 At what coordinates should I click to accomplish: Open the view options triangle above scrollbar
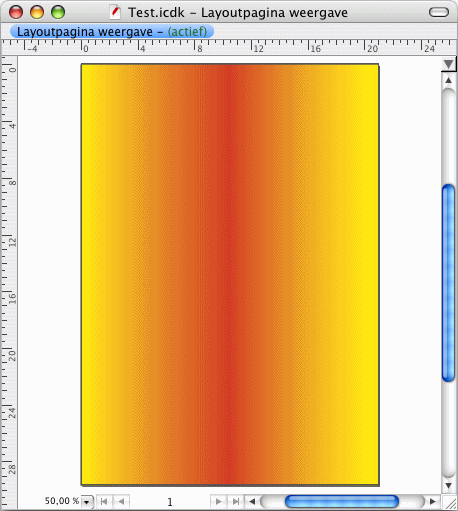coord(449,64)
